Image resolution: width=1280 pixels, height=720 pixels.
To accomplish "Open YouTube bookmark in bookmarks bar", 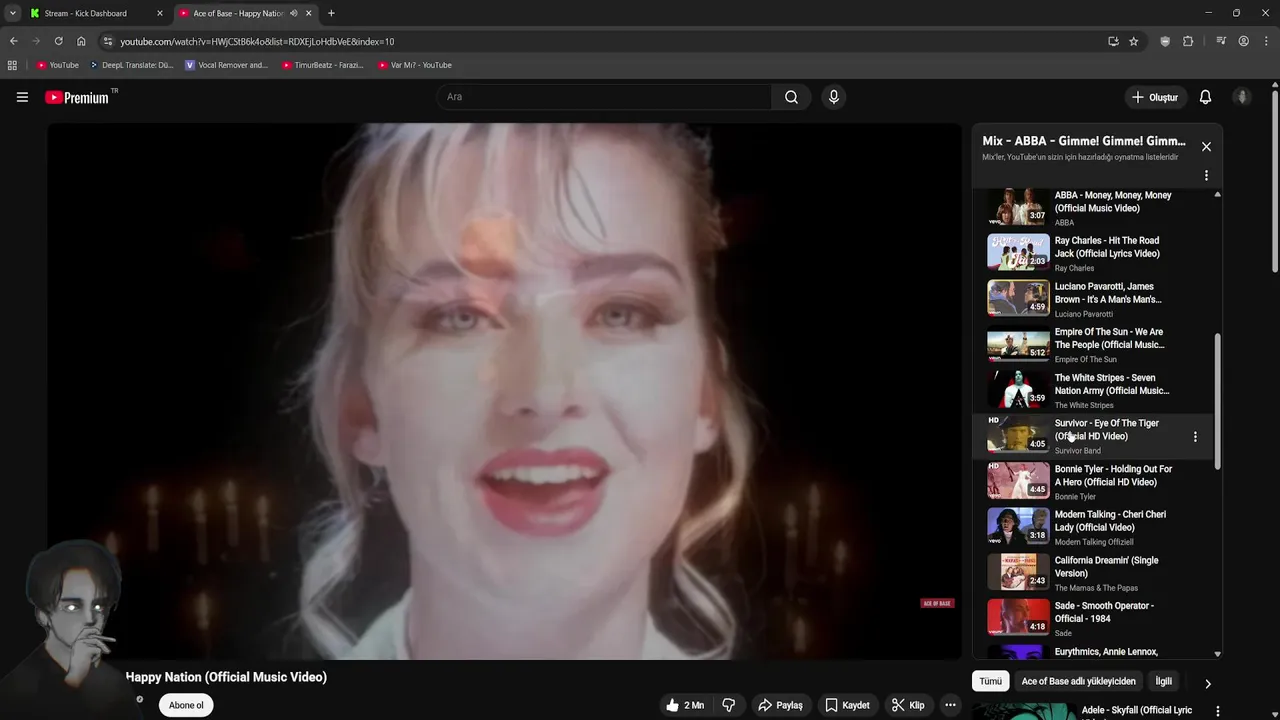I will [57, 65].
